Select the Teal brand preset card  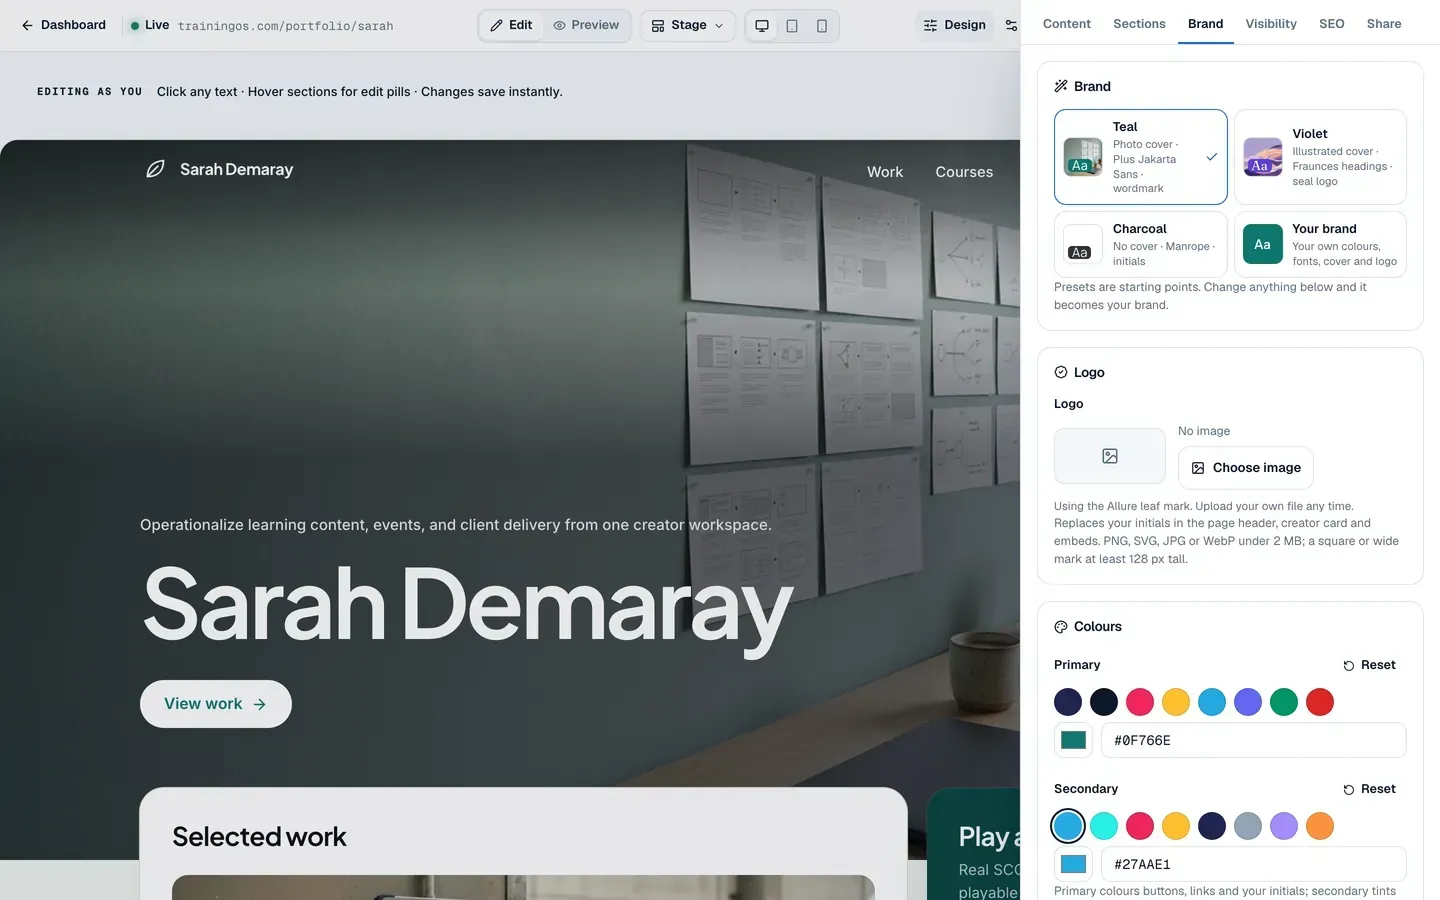pyautogui.click(x=1141, y=157)
